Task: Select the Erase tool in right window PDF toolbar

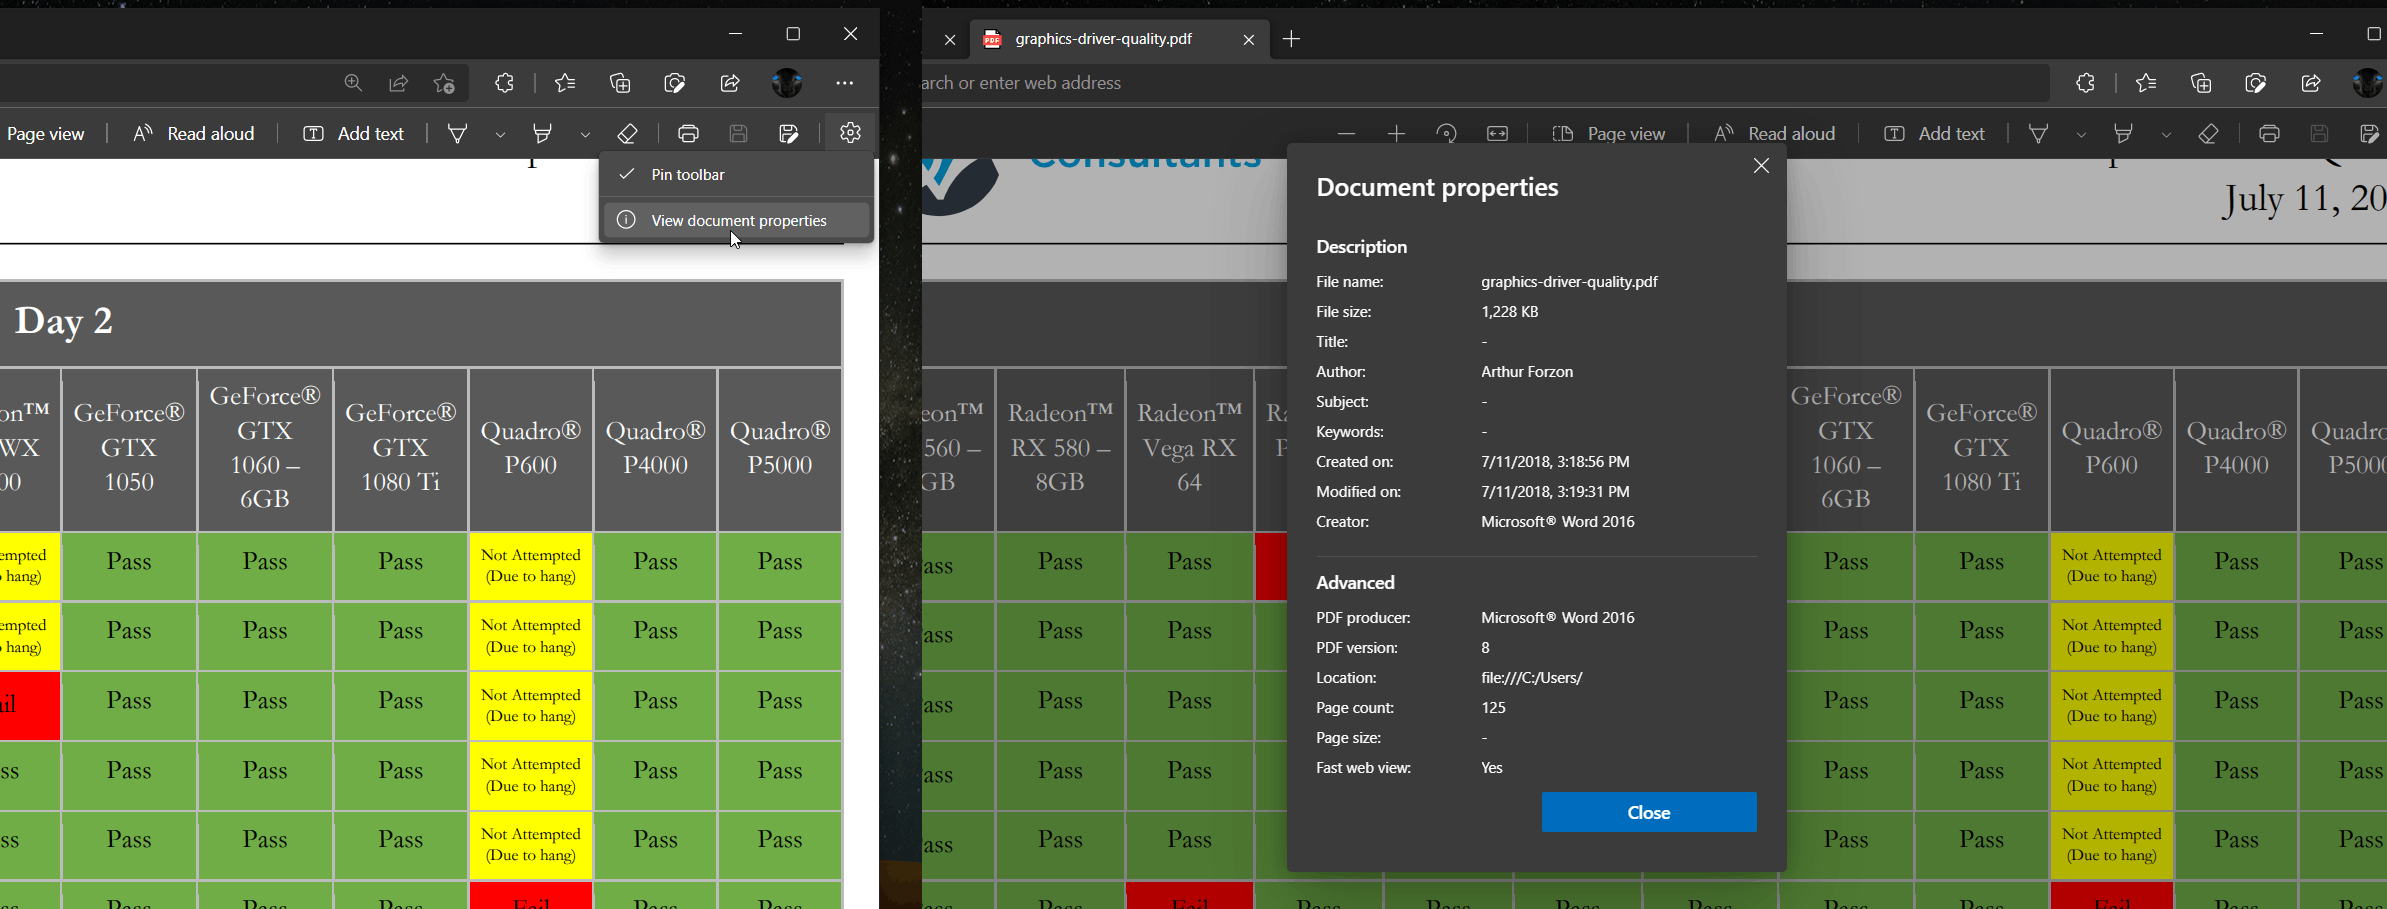Action: click(2208, 133)
